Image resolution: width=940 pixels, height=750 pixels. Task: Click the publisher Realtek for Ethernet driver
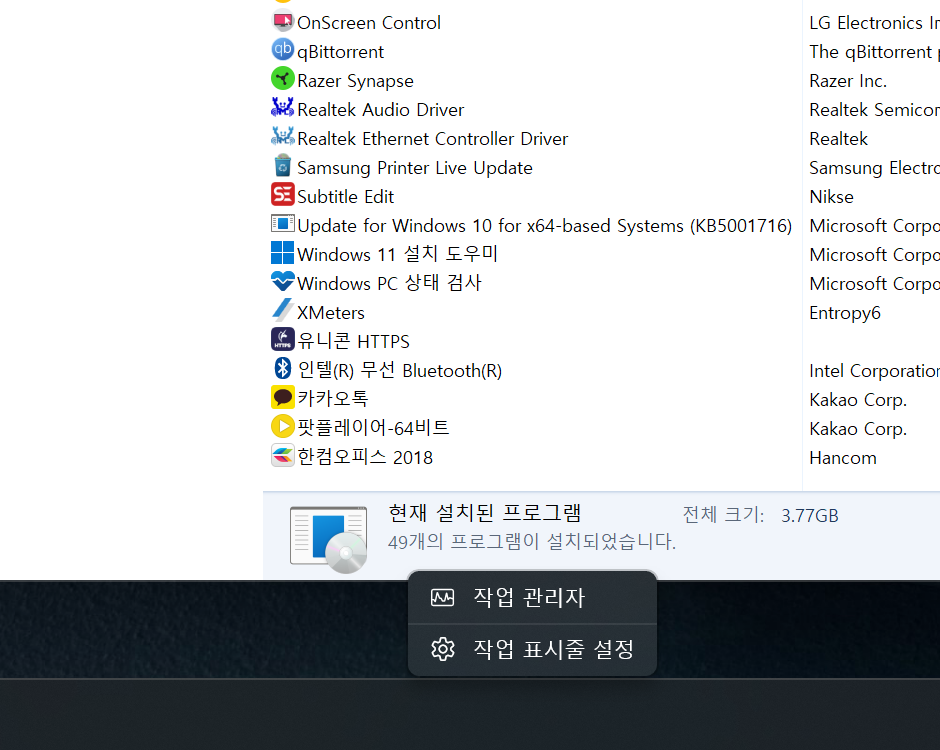(838, 139)
